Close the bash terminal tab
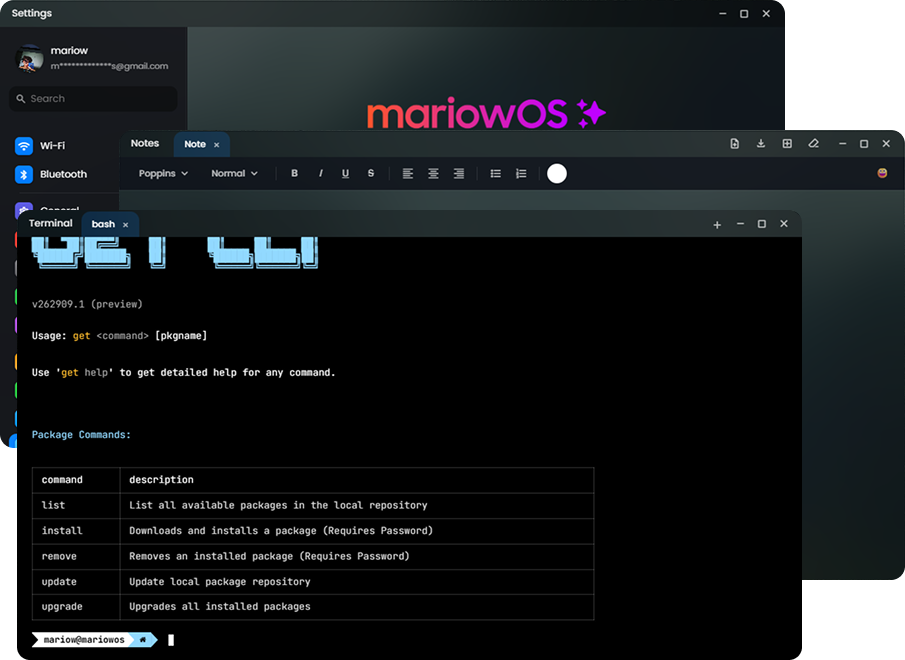The image size is (905, 660). coord(125,224)
